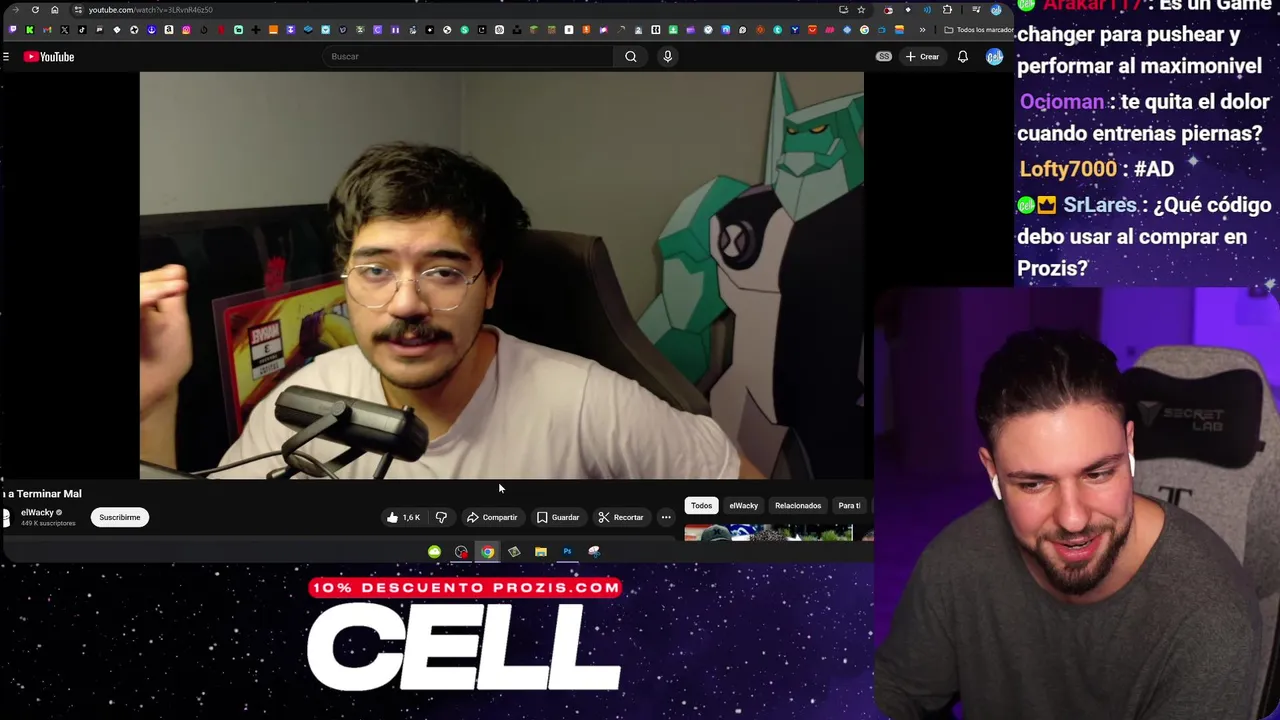The width and height of the screenshot is (1280, 720).
Task: Click the search magnifier button
Action: [631, 57]
